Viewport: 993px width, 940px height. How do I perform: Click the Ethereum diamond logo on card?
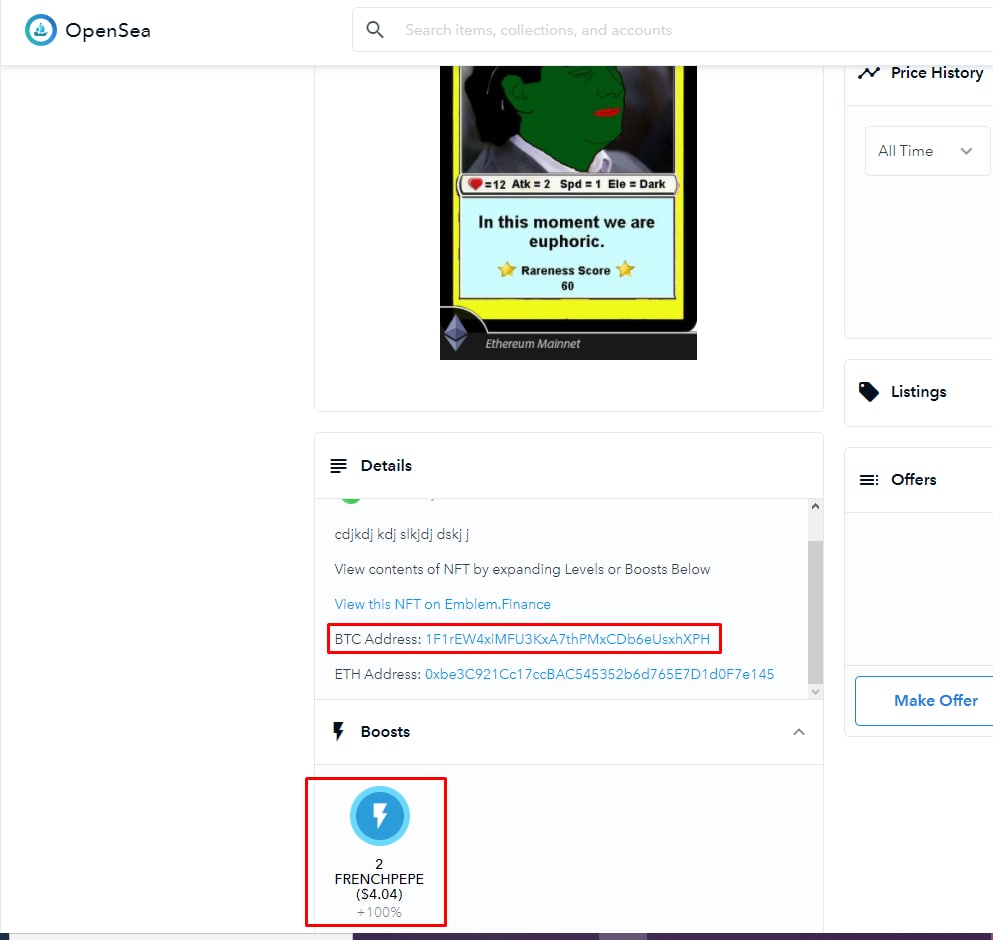click(455, 333)
